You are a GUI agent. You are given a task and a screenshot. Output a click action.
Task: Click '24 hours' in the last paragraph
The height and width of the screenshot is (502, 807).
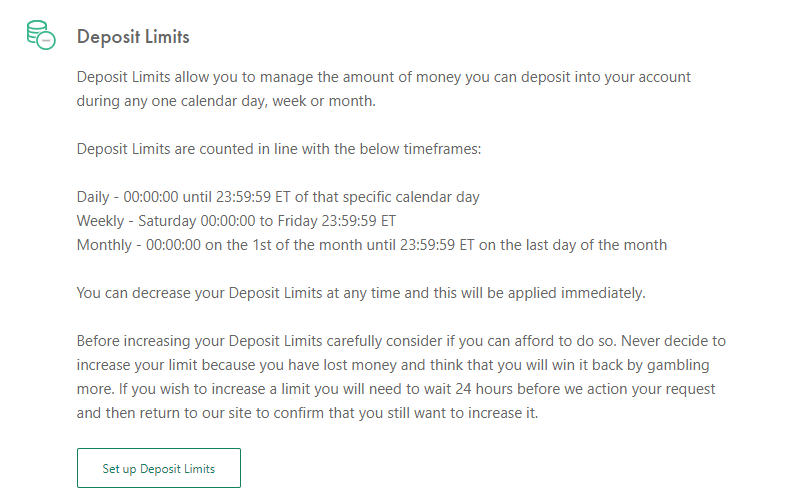(484, 389)
